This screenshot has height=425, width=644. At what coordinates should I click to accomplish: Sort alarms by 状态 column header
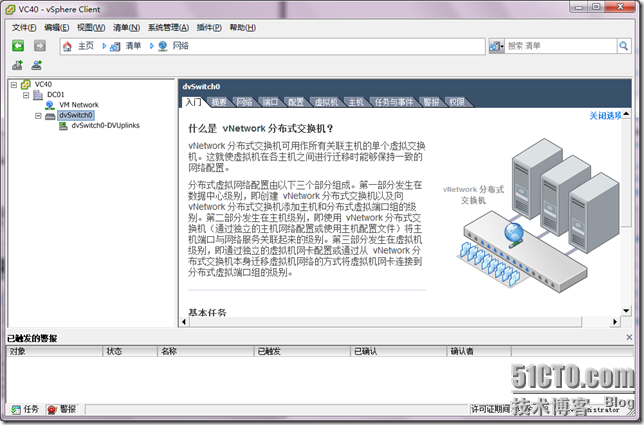(x=130, y=351)
